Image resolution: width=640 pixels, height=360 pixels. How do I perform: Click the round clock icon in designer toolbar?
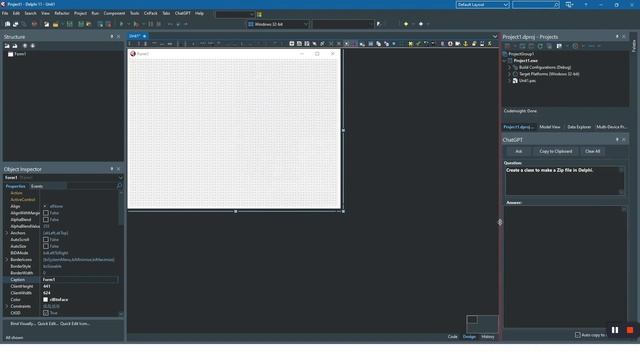450,44
